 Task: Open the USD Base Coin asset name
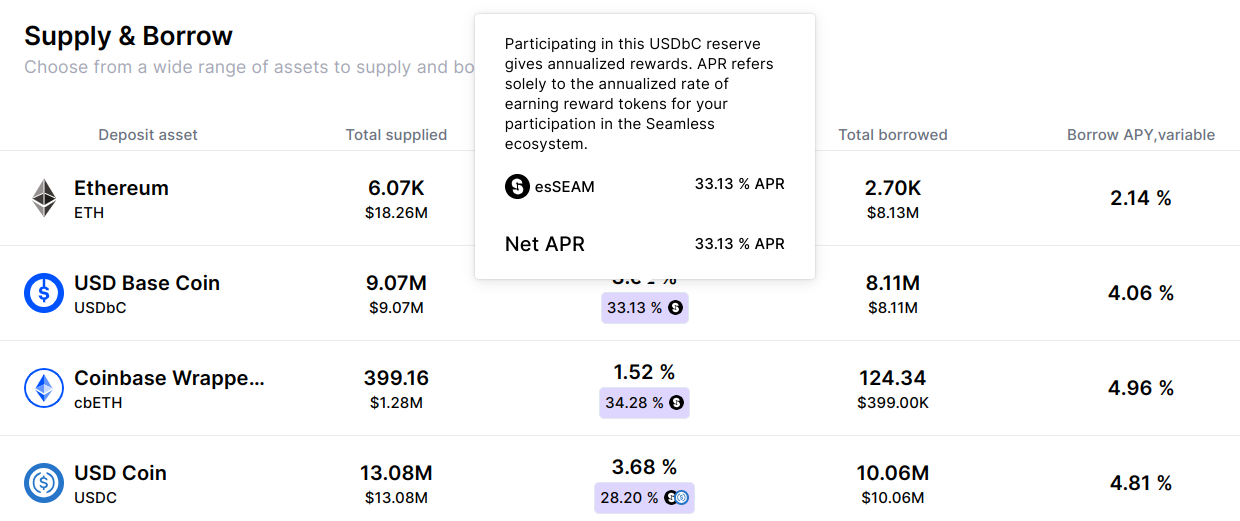pos(147,283)
